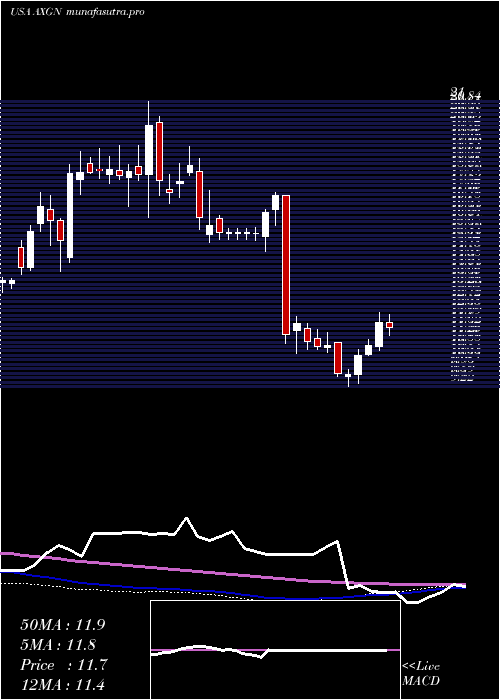
Task: Click the tallest red candlestick in the chart
Action: pyautogui.click(x=286, y=265)
